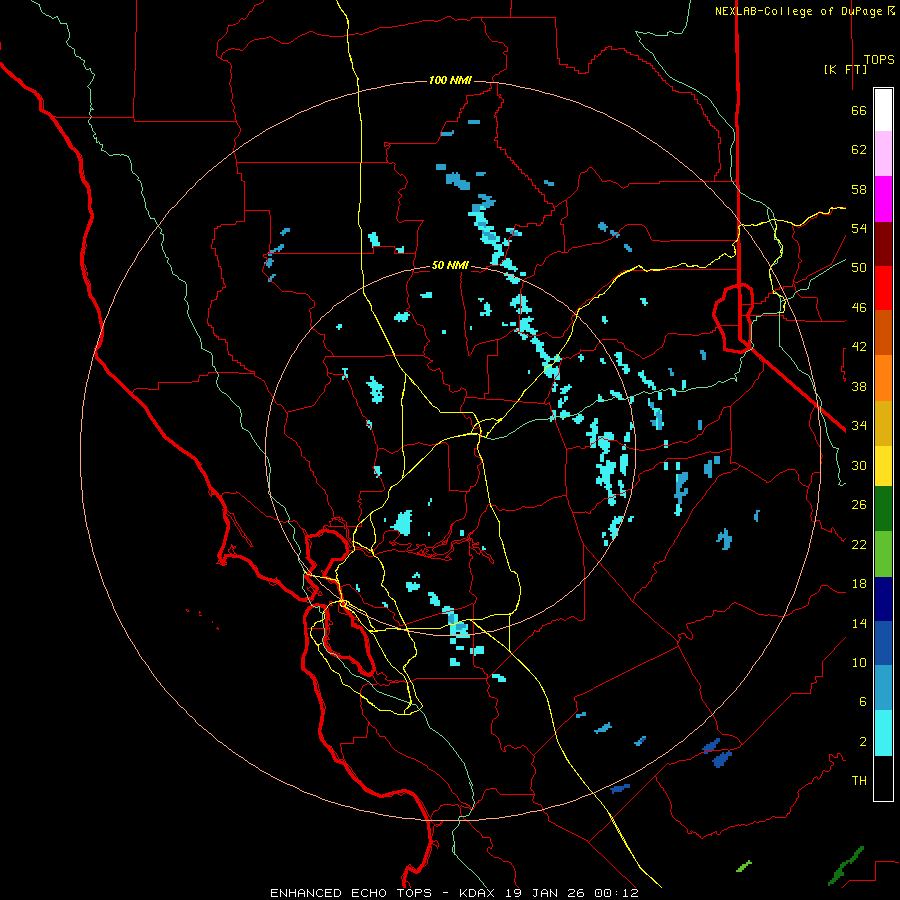The height and width of the screenshot is (900, 900).
Task: Click the dark orange swatch between 42 and 46
Action: coord(883,332)
